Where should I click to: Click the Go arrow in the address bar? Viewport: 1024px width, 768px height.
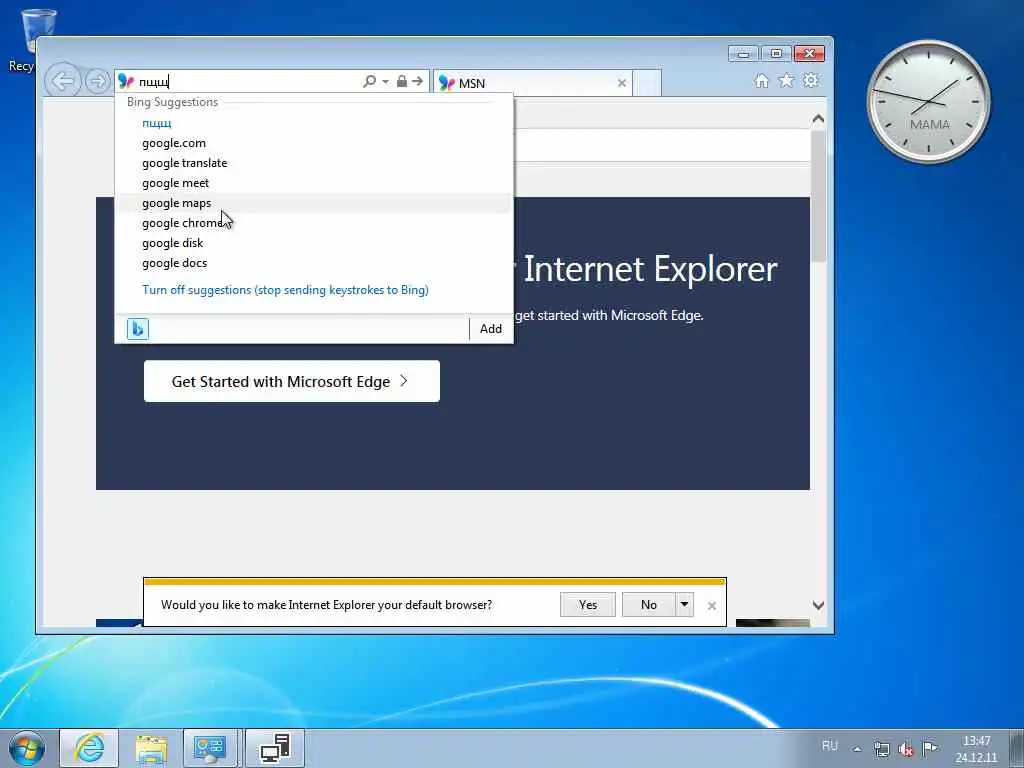point(417,81)
